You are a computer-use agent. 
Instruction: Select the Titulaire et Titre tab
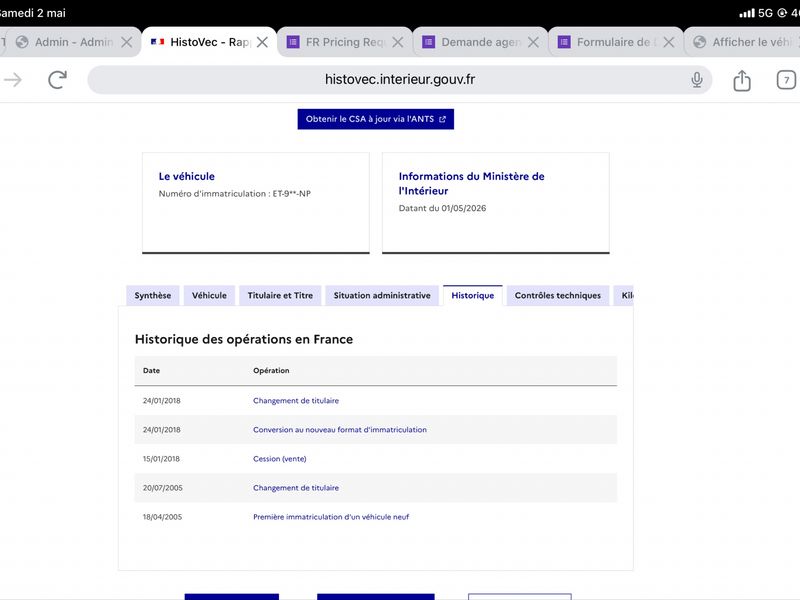(280, 295)
